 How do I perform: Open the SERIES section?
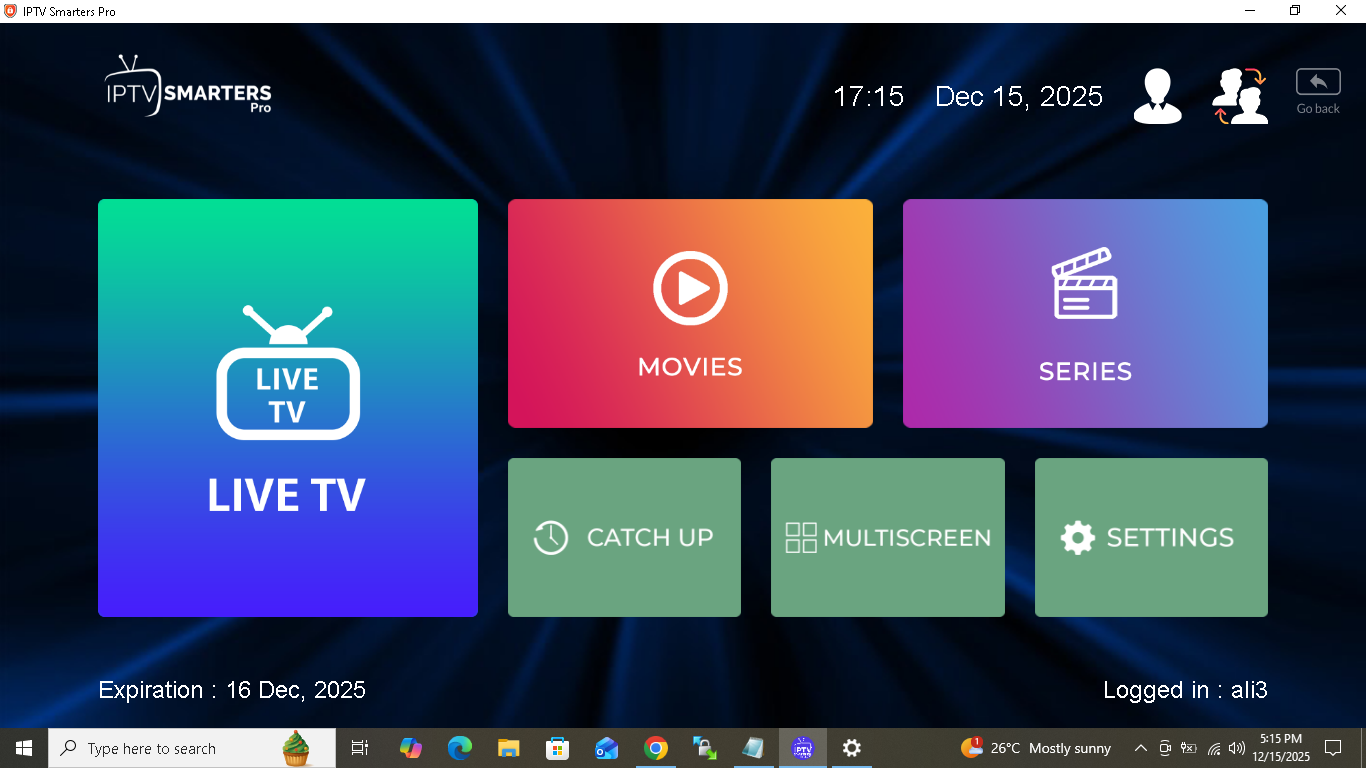pyautogui.click(x=1085, y=313)
